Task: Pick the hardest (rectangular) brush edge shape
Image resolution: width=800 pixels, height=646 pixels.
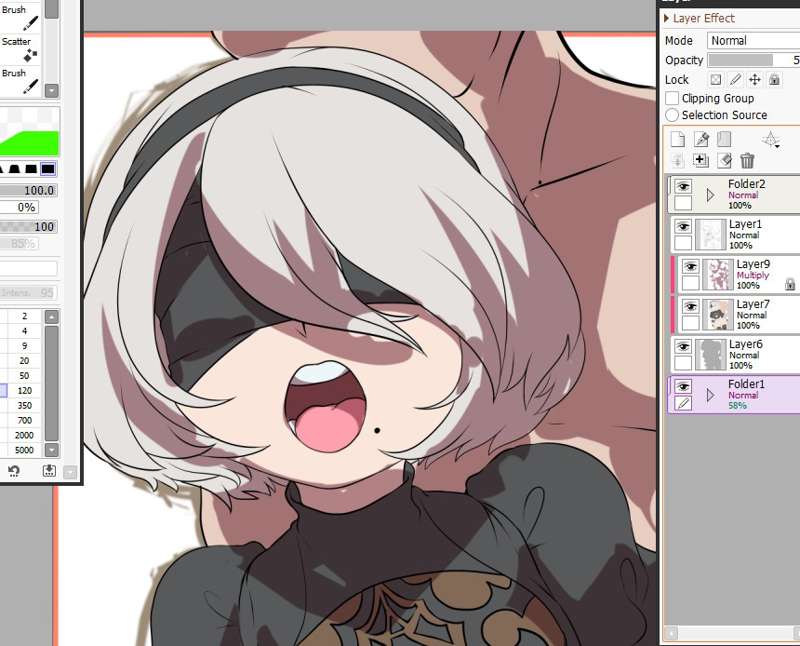Action: [48, 168]
